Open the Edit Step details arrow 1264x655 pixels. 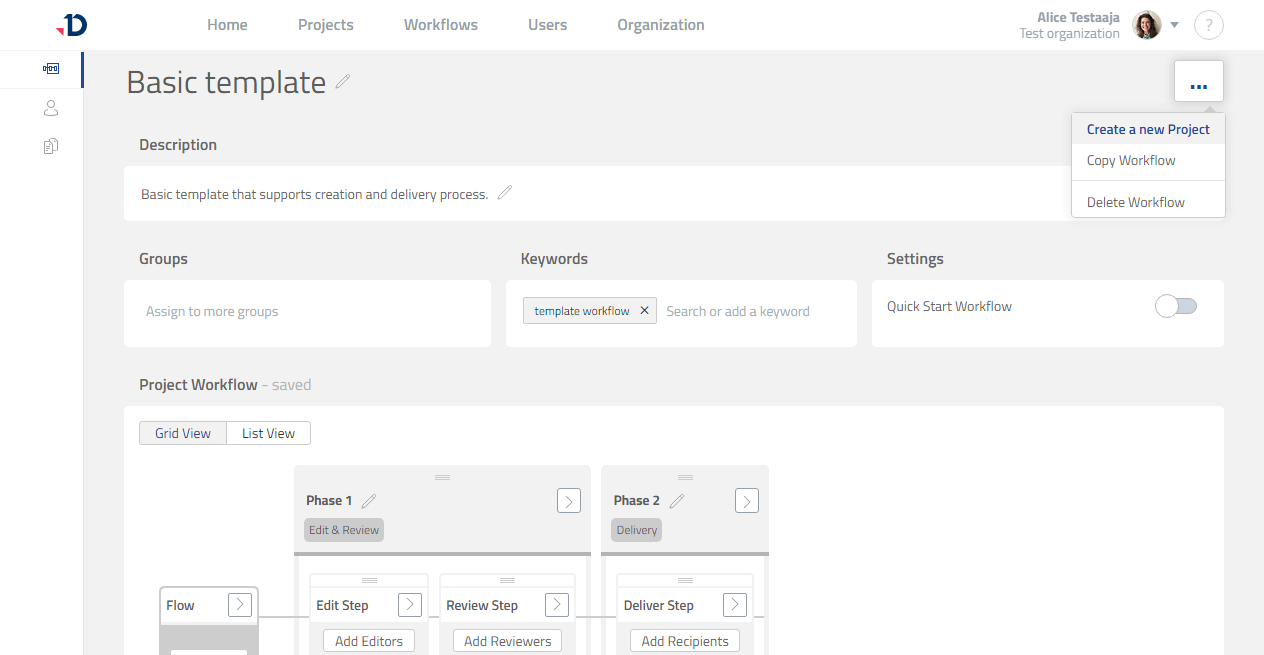(409, 604)
